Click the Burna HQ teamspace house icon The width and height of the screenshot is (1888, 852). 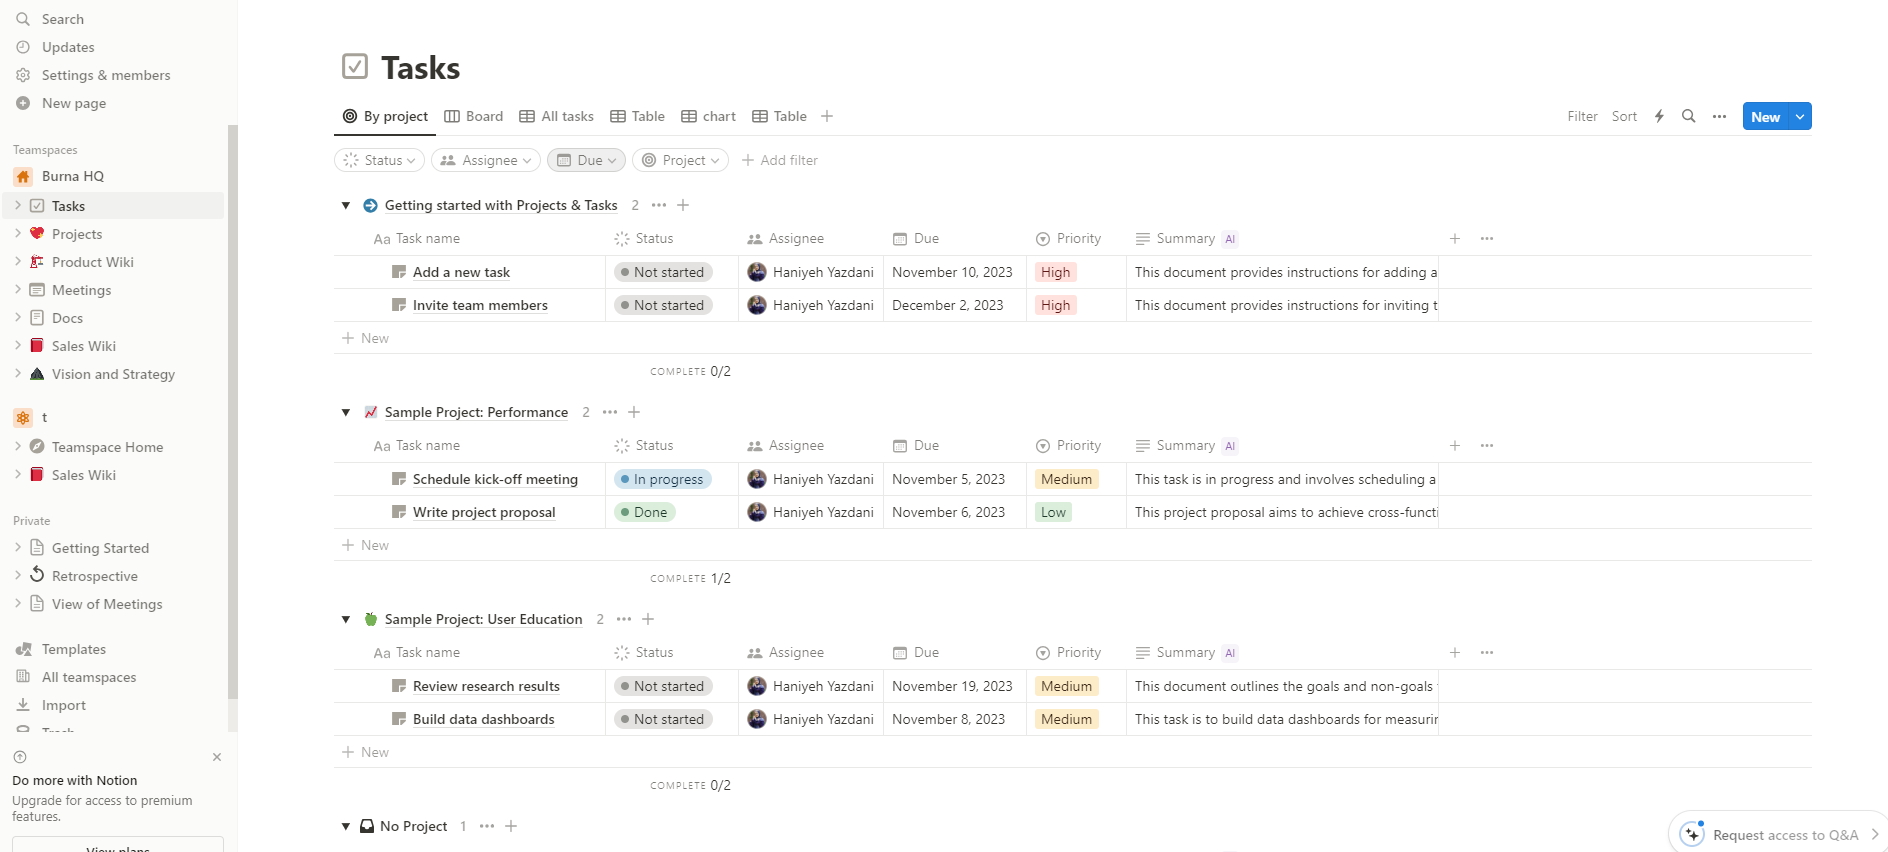[23, 176]
